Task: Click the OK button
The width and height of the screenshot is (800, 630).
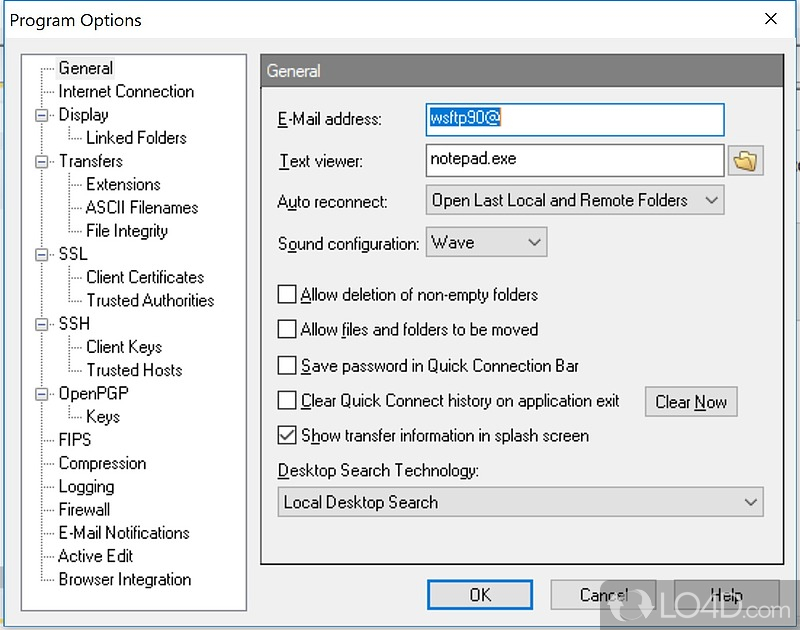Action: click(x=480, y=595)
